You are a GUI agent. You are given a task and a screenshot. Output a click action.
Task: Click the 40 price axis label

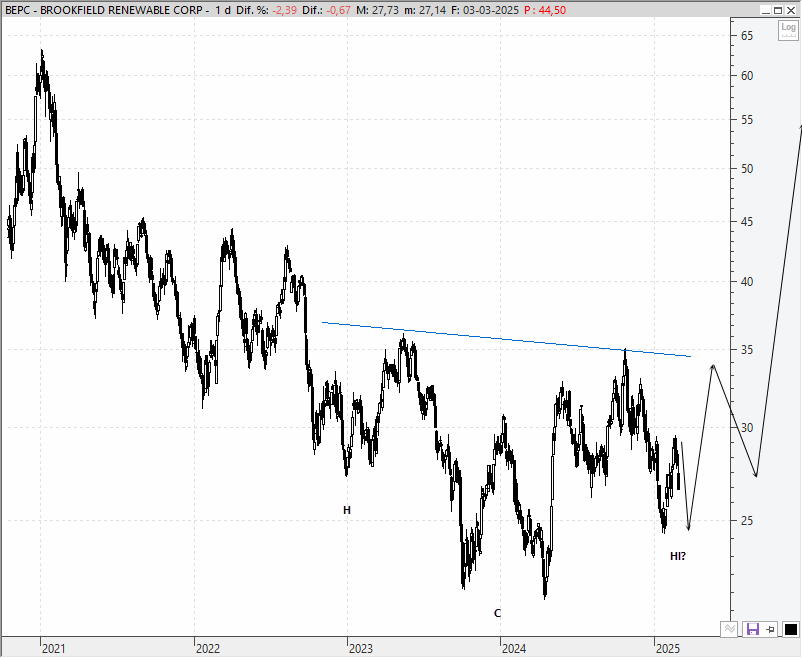tap(747, 282)
